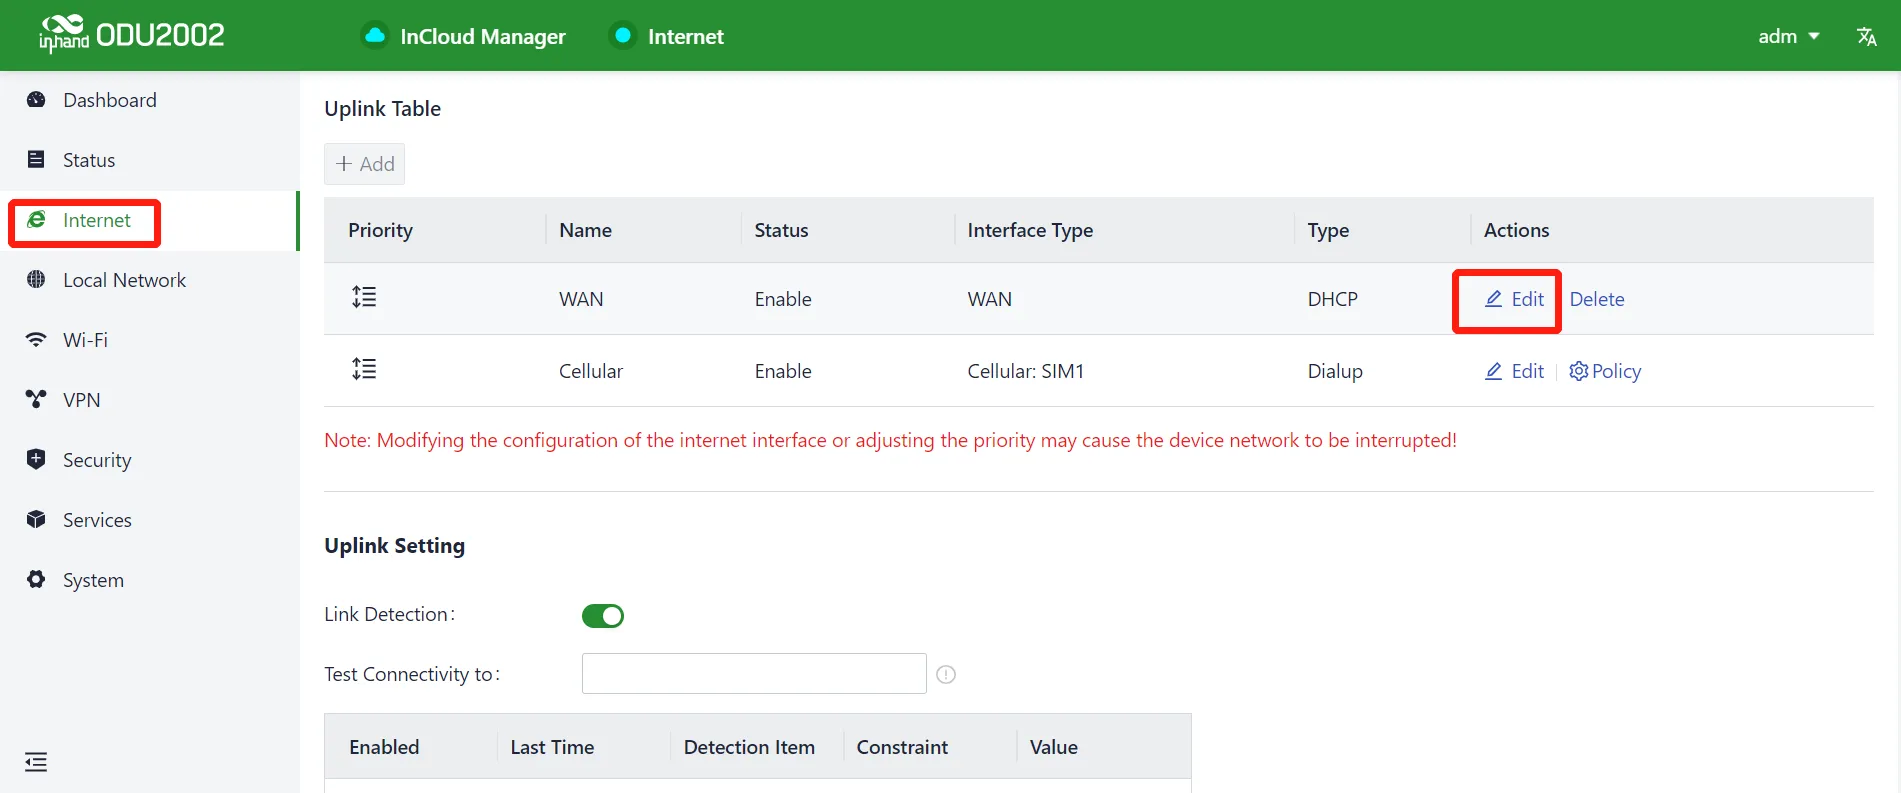Screen dimensions: 1901x793
Task: Click the VPN nodes icon
Action: click(x=36, y=400)
